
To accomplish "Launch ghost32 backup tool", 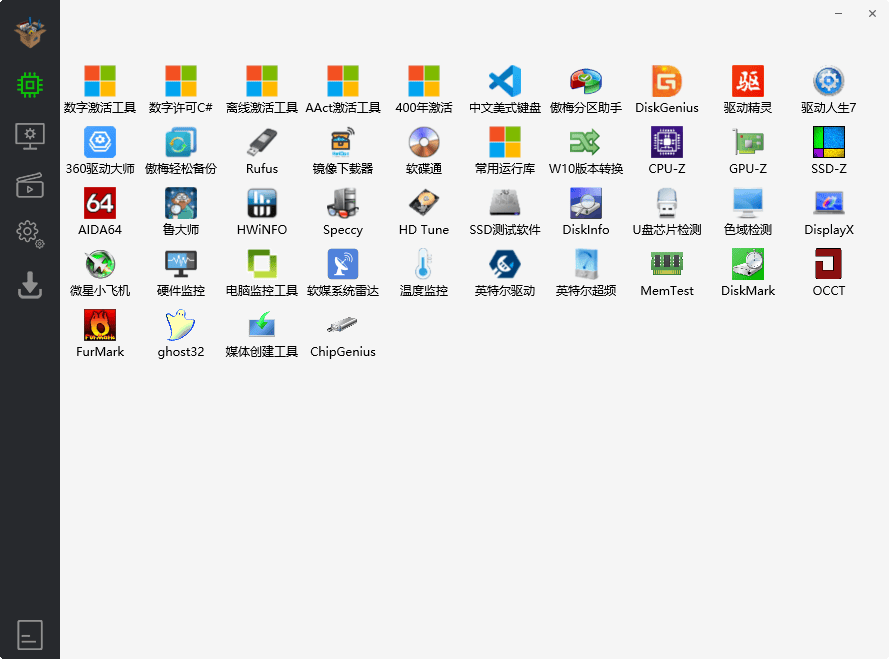I will (180, 332).
